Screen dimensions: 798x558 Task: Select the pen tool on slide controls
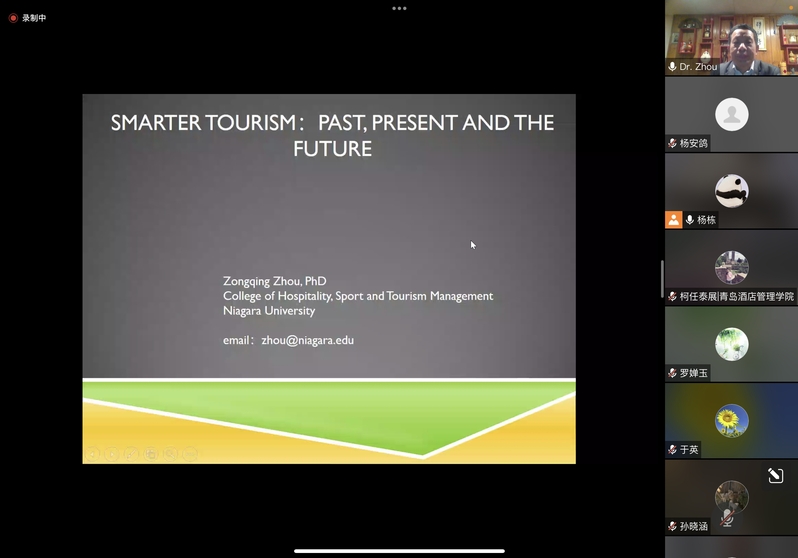pyautogui.click(x=131, y=454)
